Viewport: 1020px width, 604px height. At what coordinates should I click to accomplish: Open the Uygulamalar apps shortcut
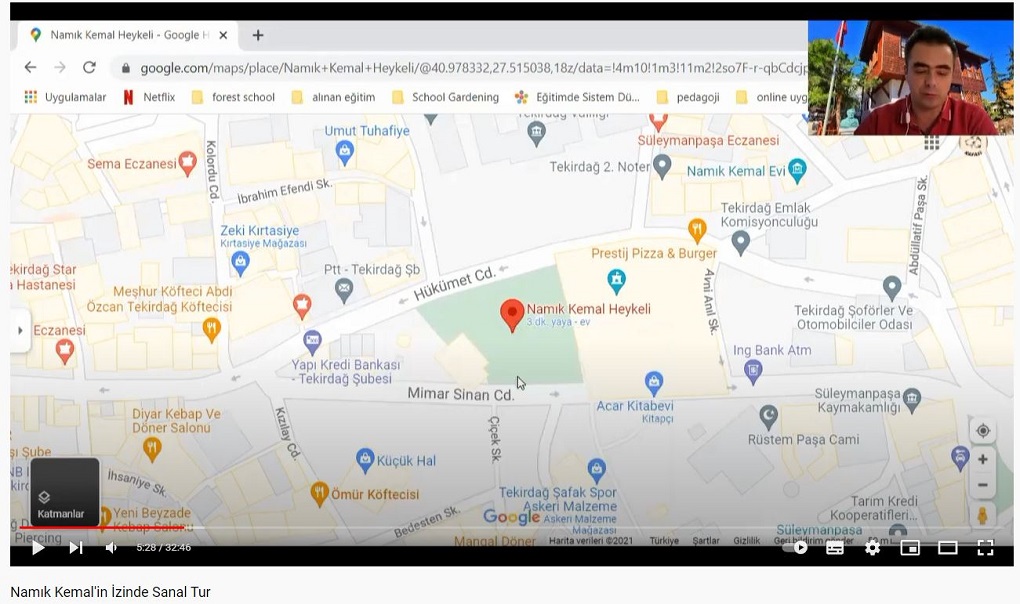tap(65, 98)
